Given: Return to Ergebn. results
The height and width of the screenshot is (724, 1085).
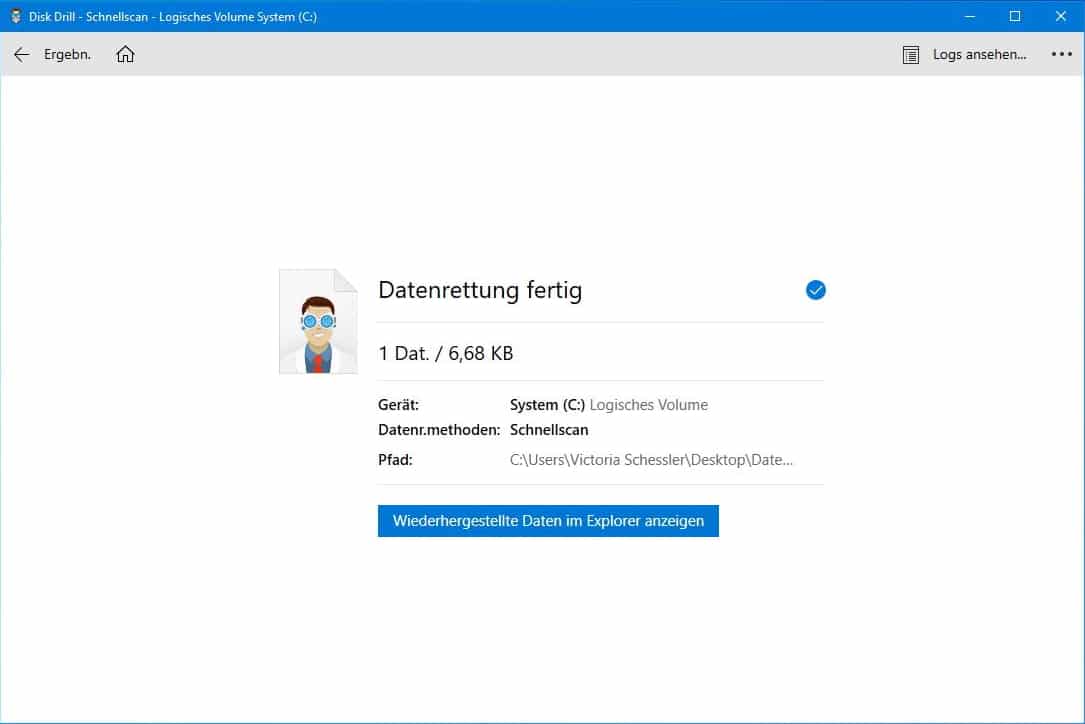Looking at the screenshot, I should [67, 55].
